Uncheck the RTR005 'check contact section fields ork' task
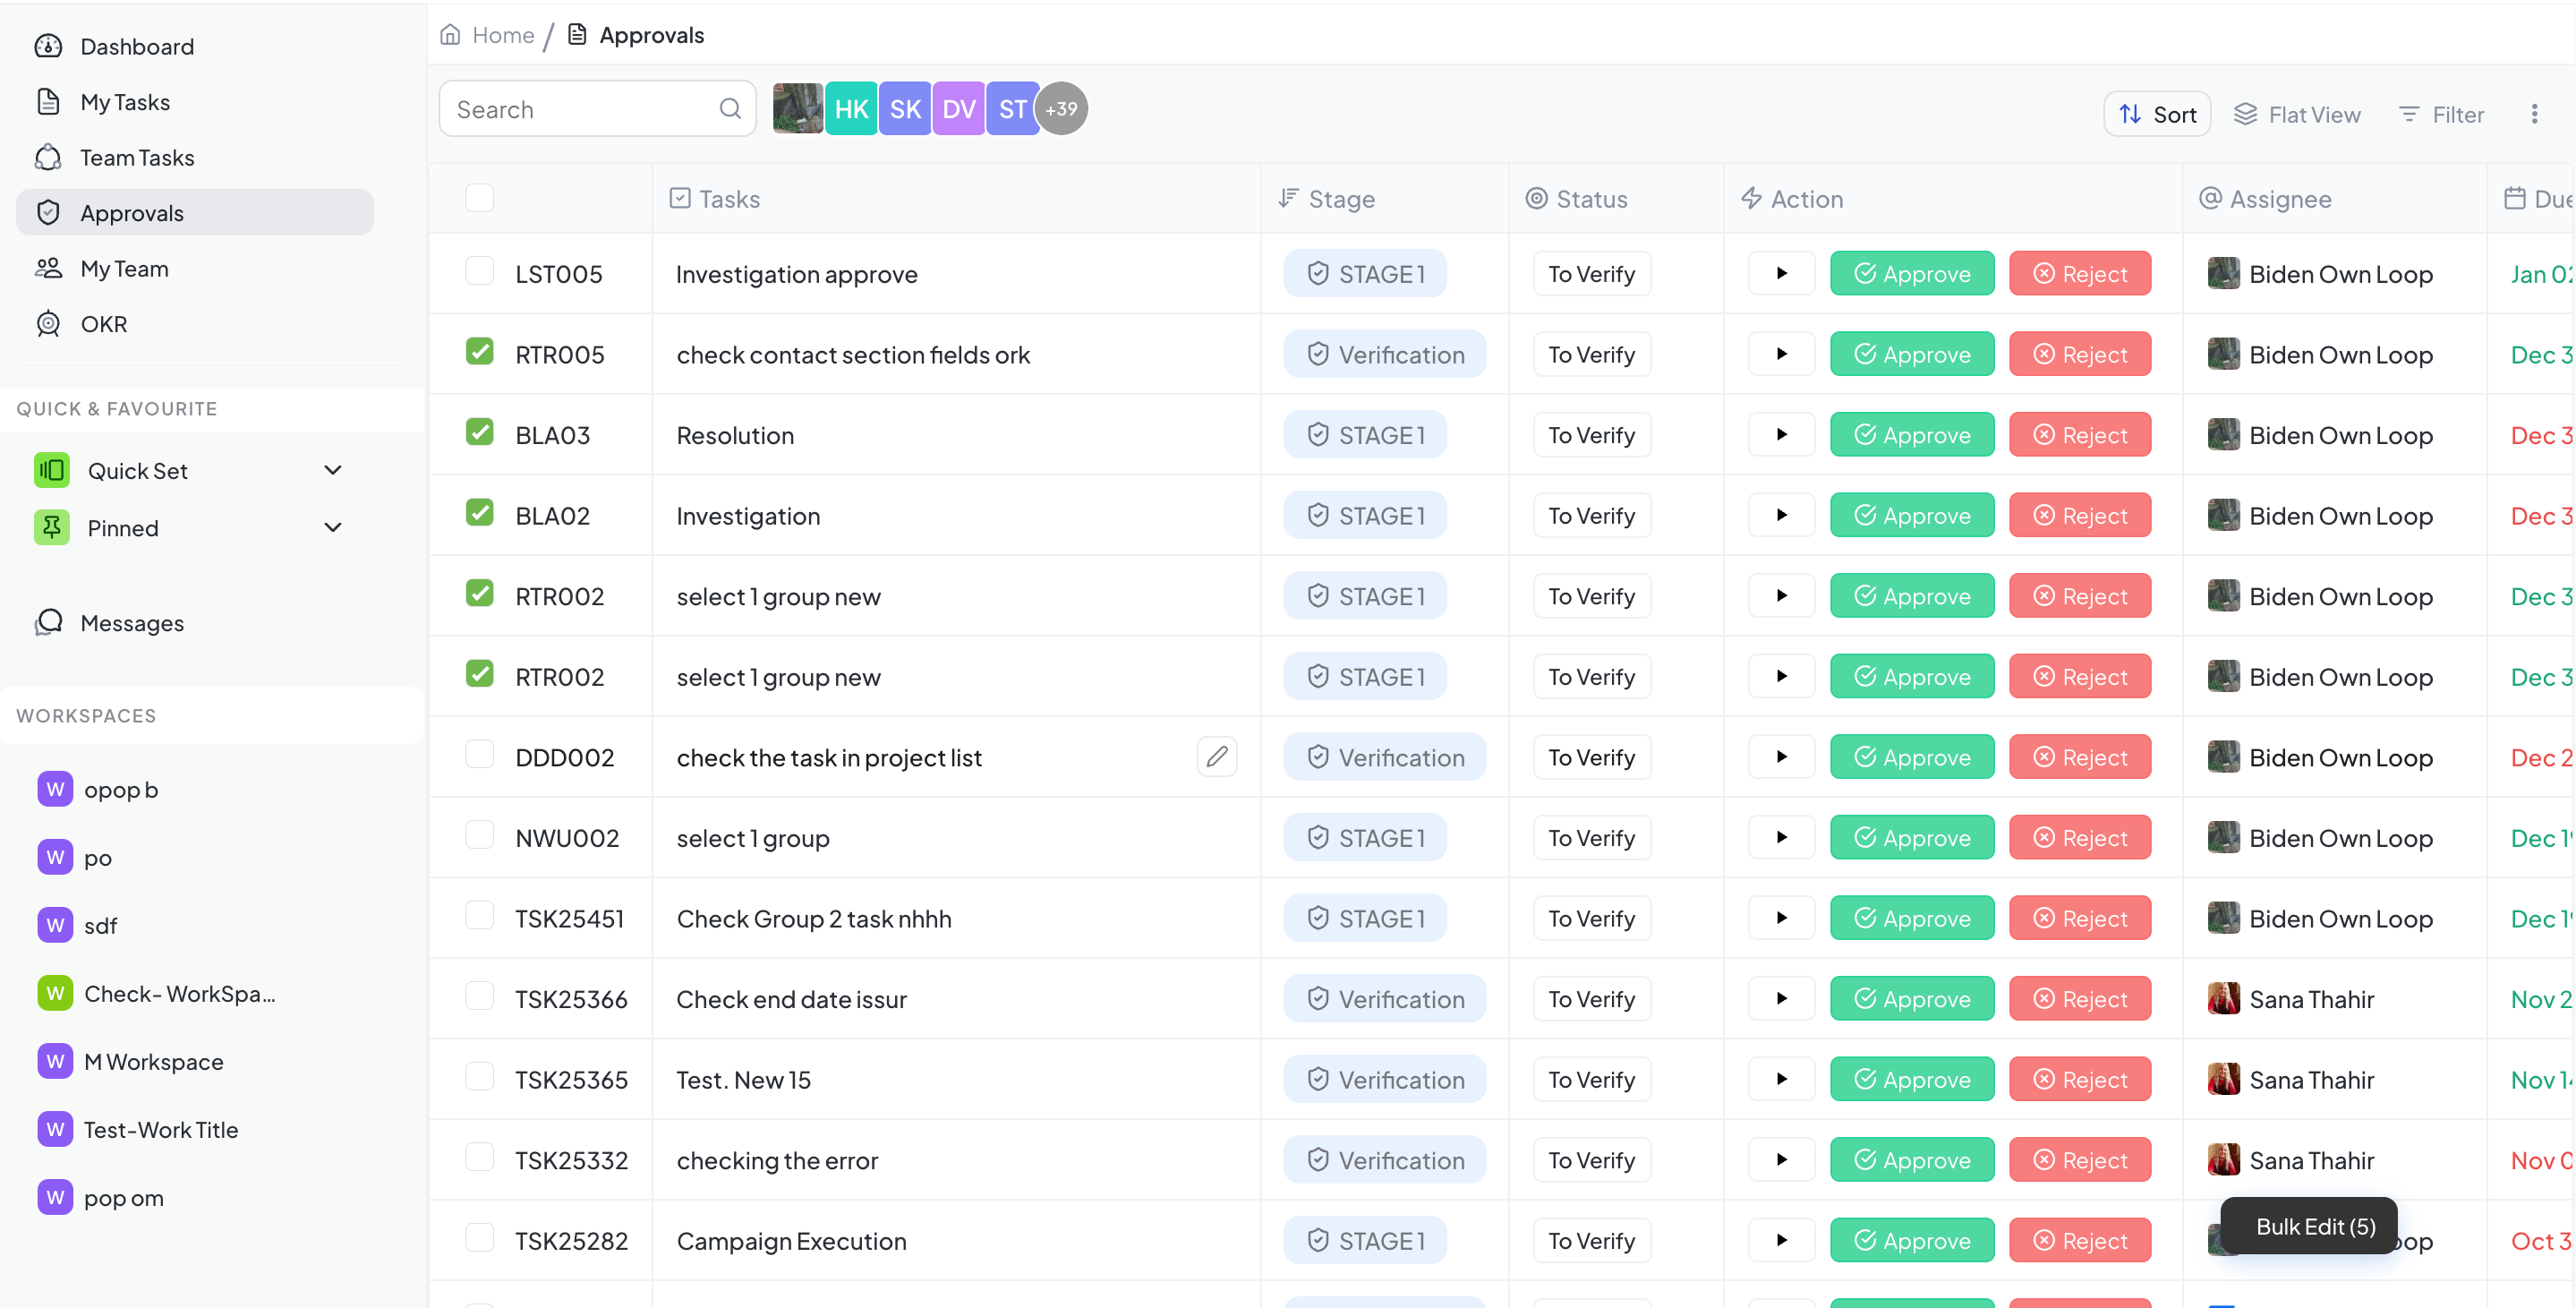The height and width of the screenshot is (1308, 2576). [480, 351]
